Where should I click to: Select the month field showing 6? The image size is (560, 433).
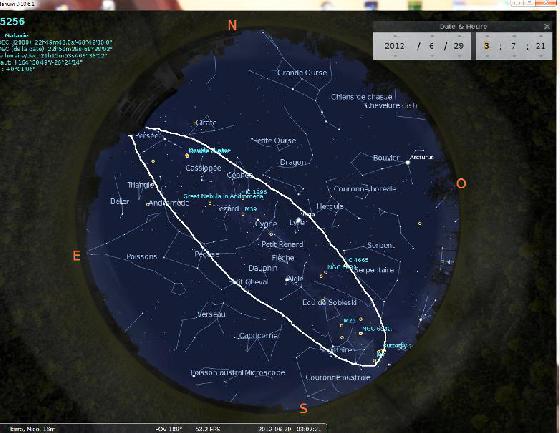[431, 46]
